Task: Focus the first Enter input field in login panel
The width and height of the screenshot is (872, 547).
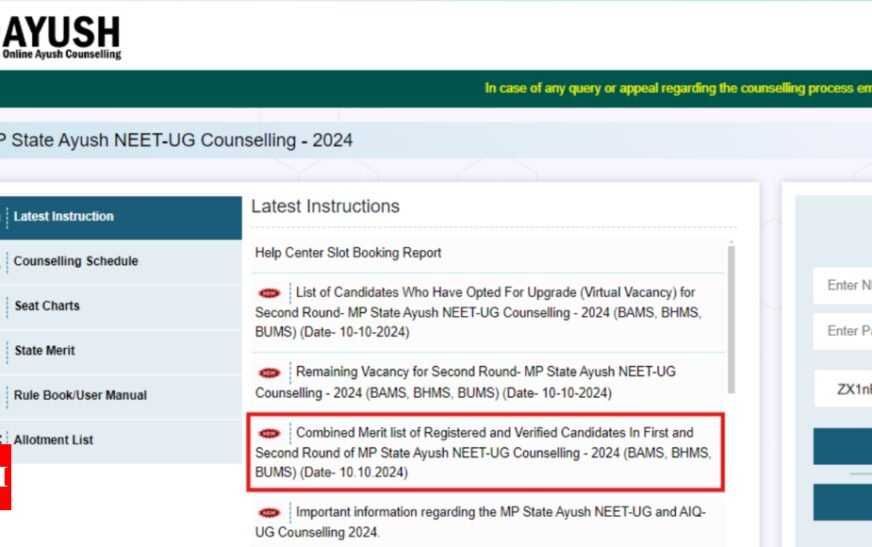Action: (843, 286)
